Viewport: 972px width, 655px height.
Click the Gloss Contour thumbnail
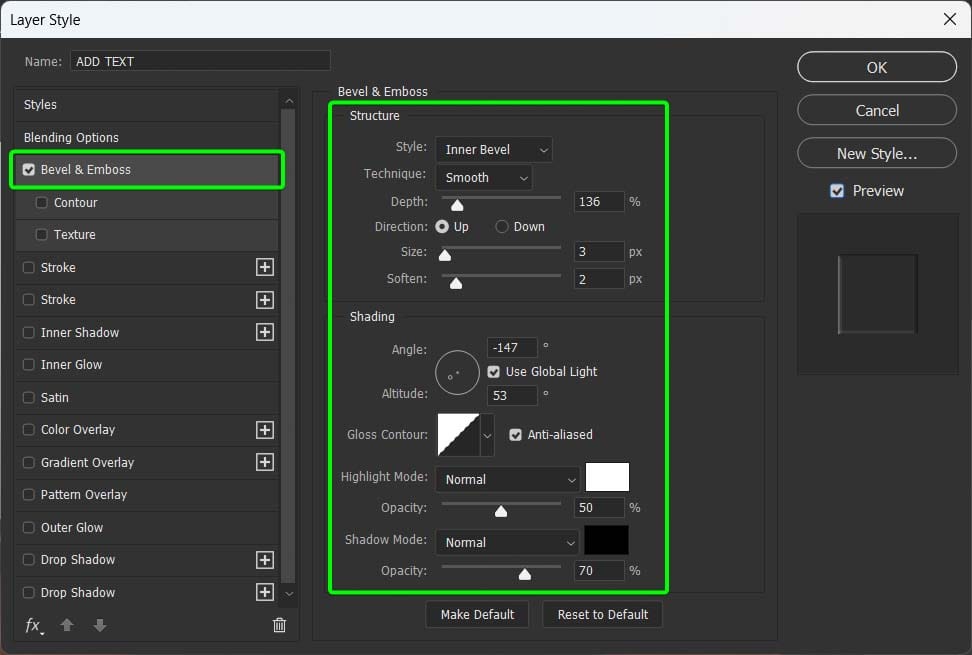[458, 435]
